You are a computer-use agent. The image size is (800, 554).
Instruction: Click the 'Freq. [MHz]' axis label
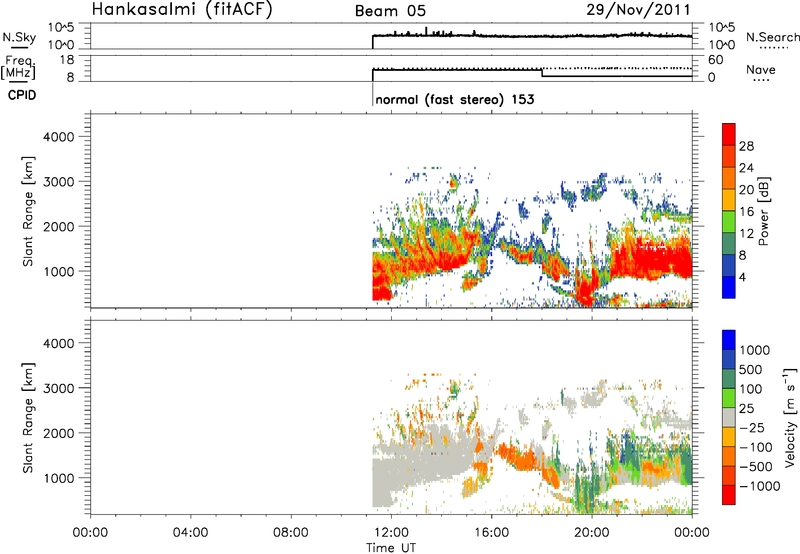[x=19, y=67]
